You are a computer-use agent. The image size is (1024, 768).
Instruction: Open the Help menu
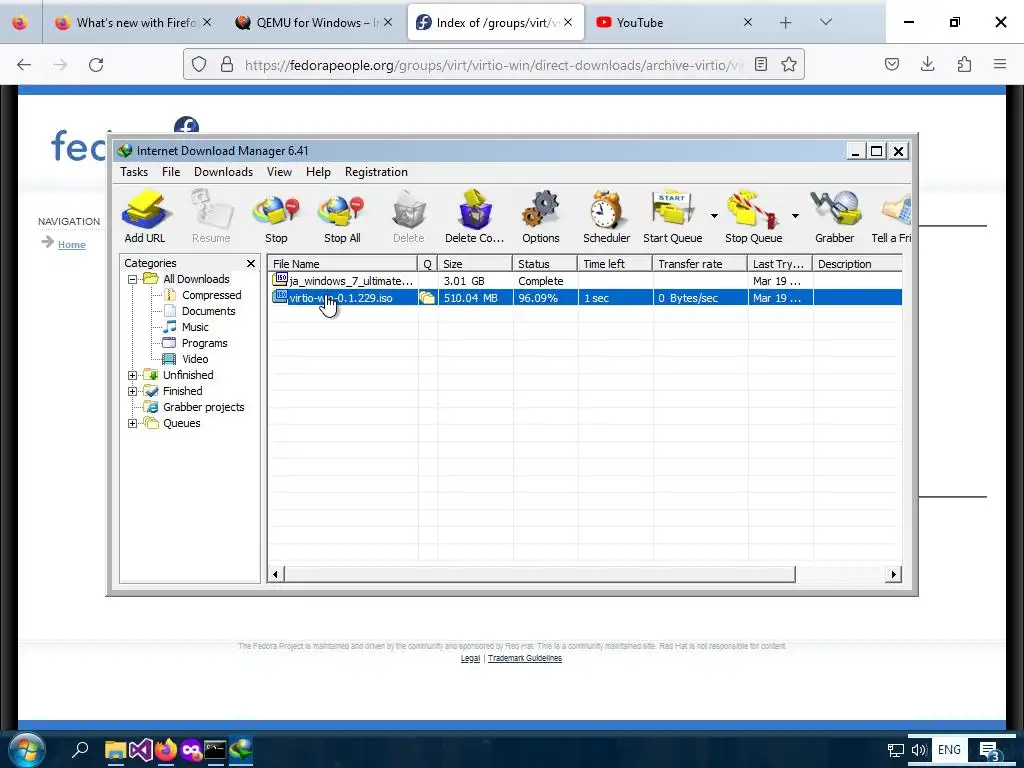318,172
